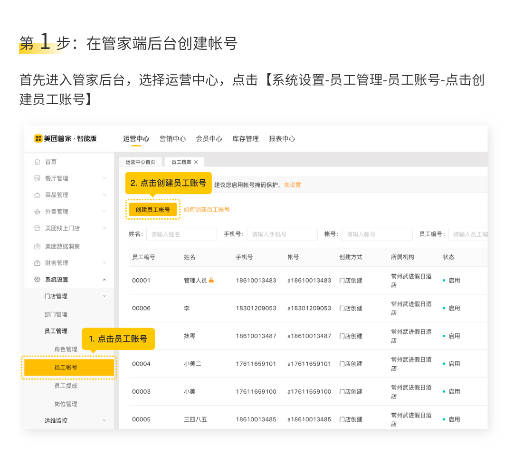
Task: Open the 营销中心 top menu
Action: click(172, 139)
